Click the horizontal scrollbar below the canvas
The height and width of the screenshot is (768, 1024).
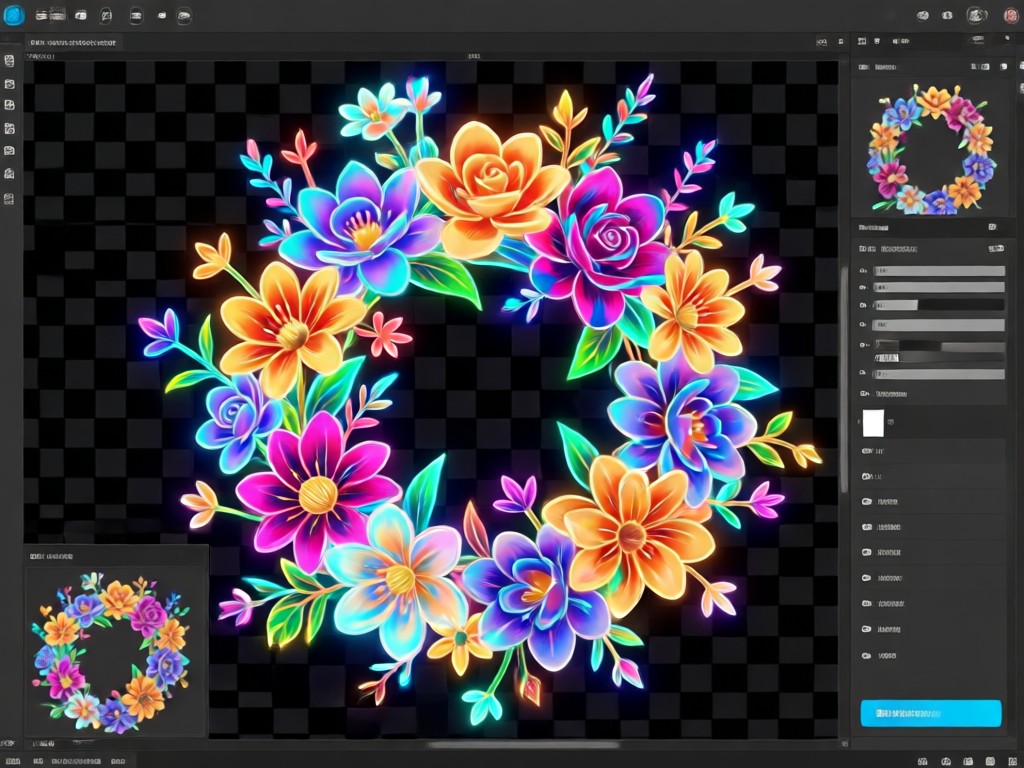[x=523, y=744]
